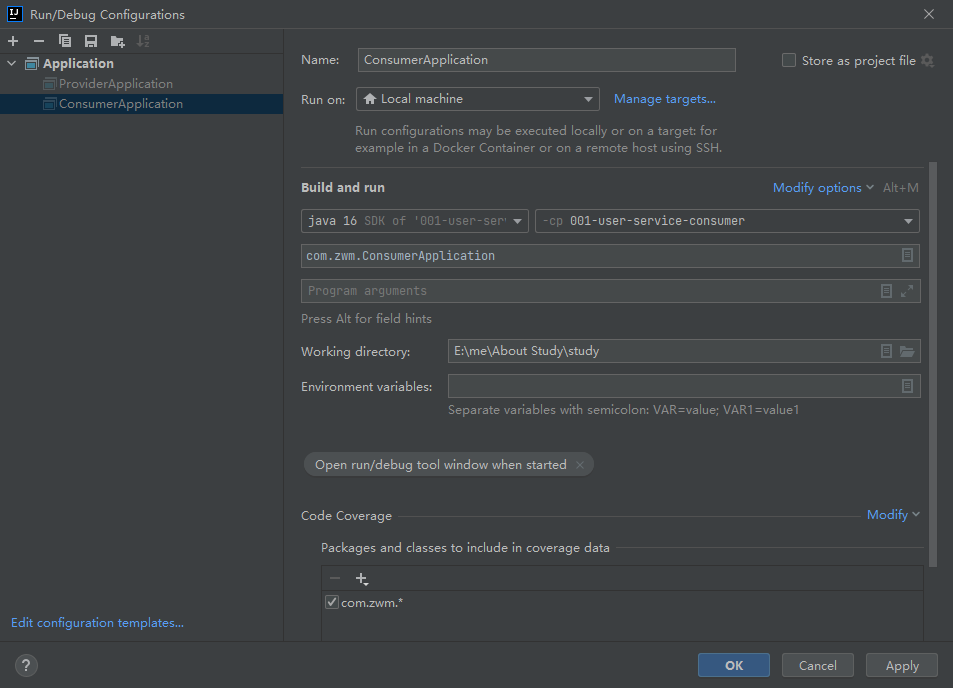Add a new run configuration
Viewport: 953px width, 688px height.
coord(12,40)
